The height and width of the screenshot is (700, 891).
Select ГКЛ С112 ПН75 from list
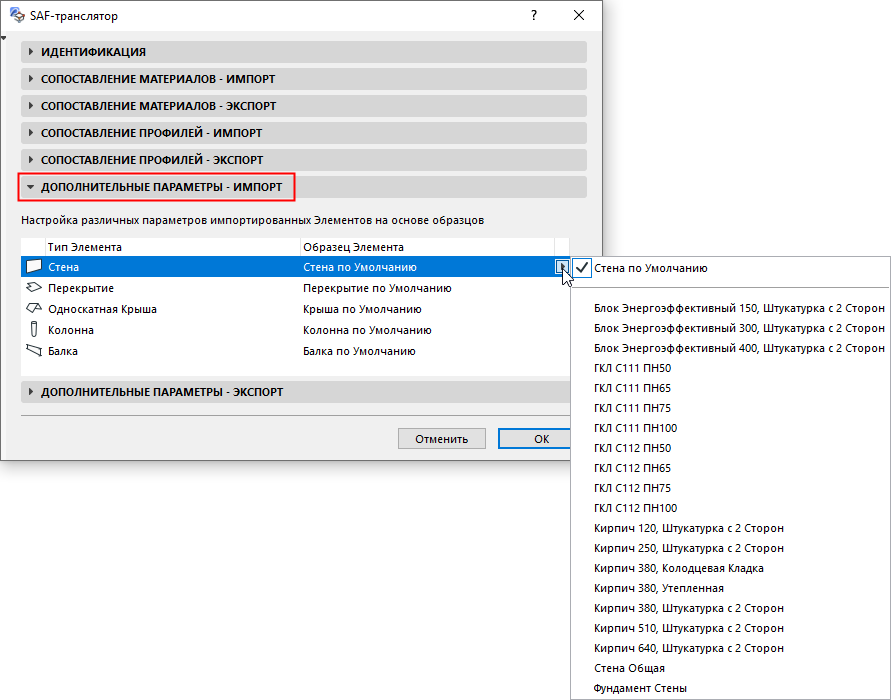[x=731, y=488]
